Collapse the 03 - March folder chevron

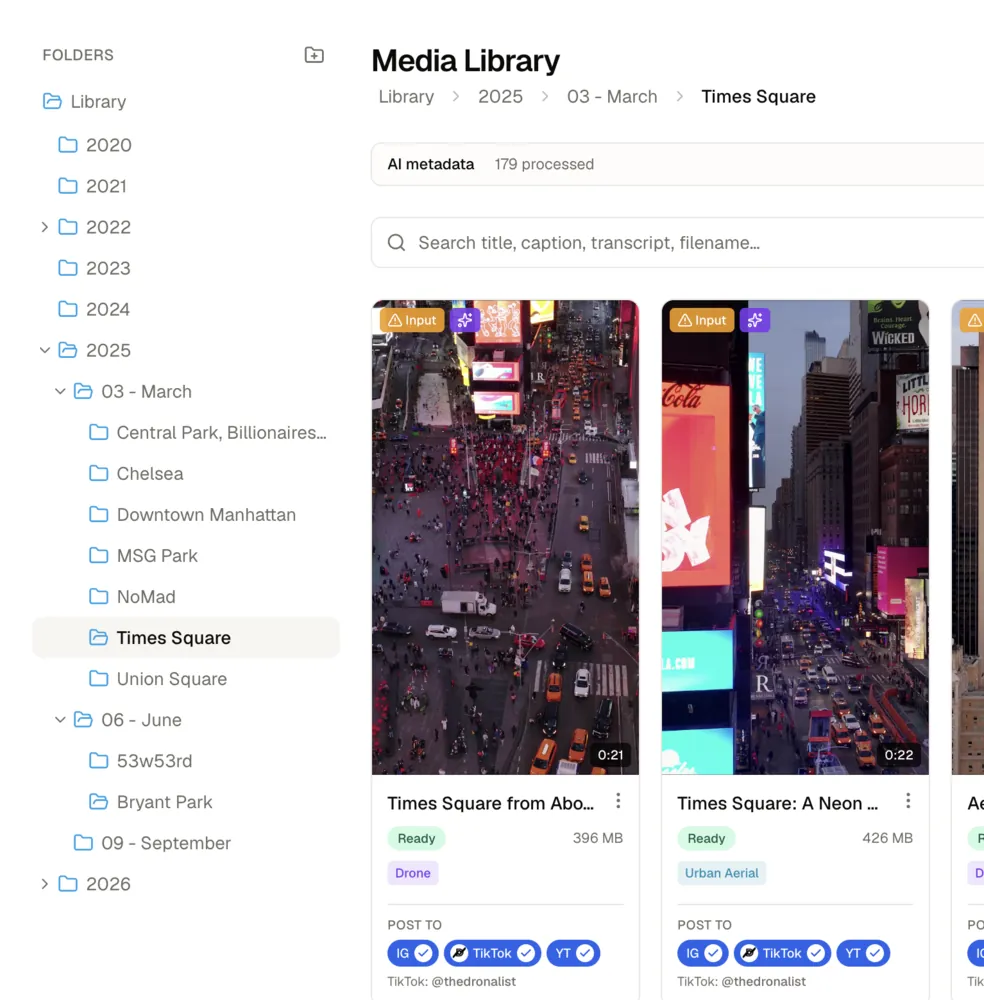click(60, 391)
